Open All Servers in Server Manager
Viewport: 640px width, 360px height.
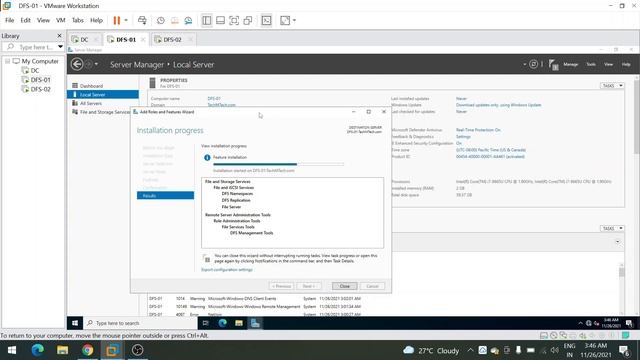click(91, 103)
